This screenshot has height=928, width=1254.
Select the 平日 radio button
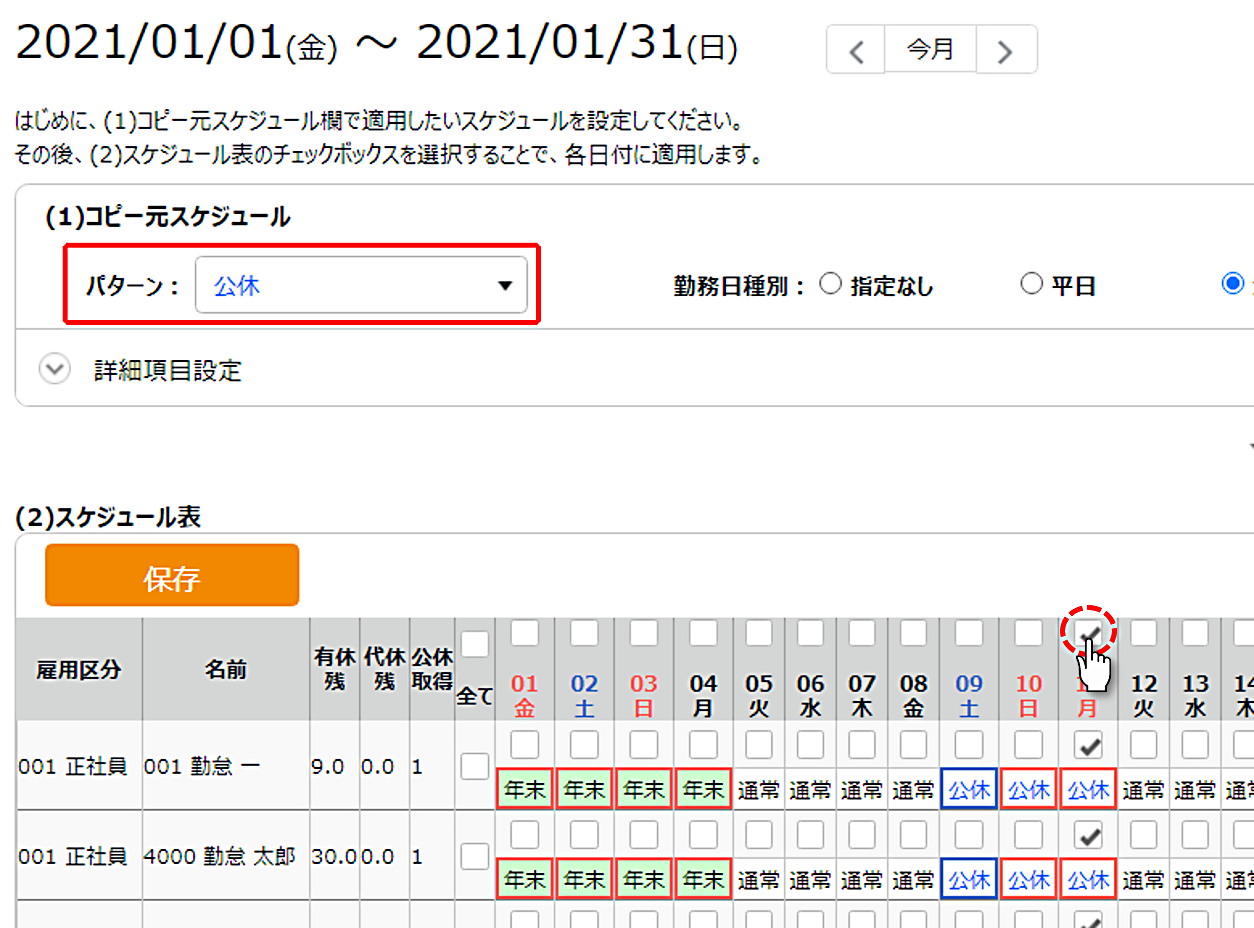pos(1031,285)
